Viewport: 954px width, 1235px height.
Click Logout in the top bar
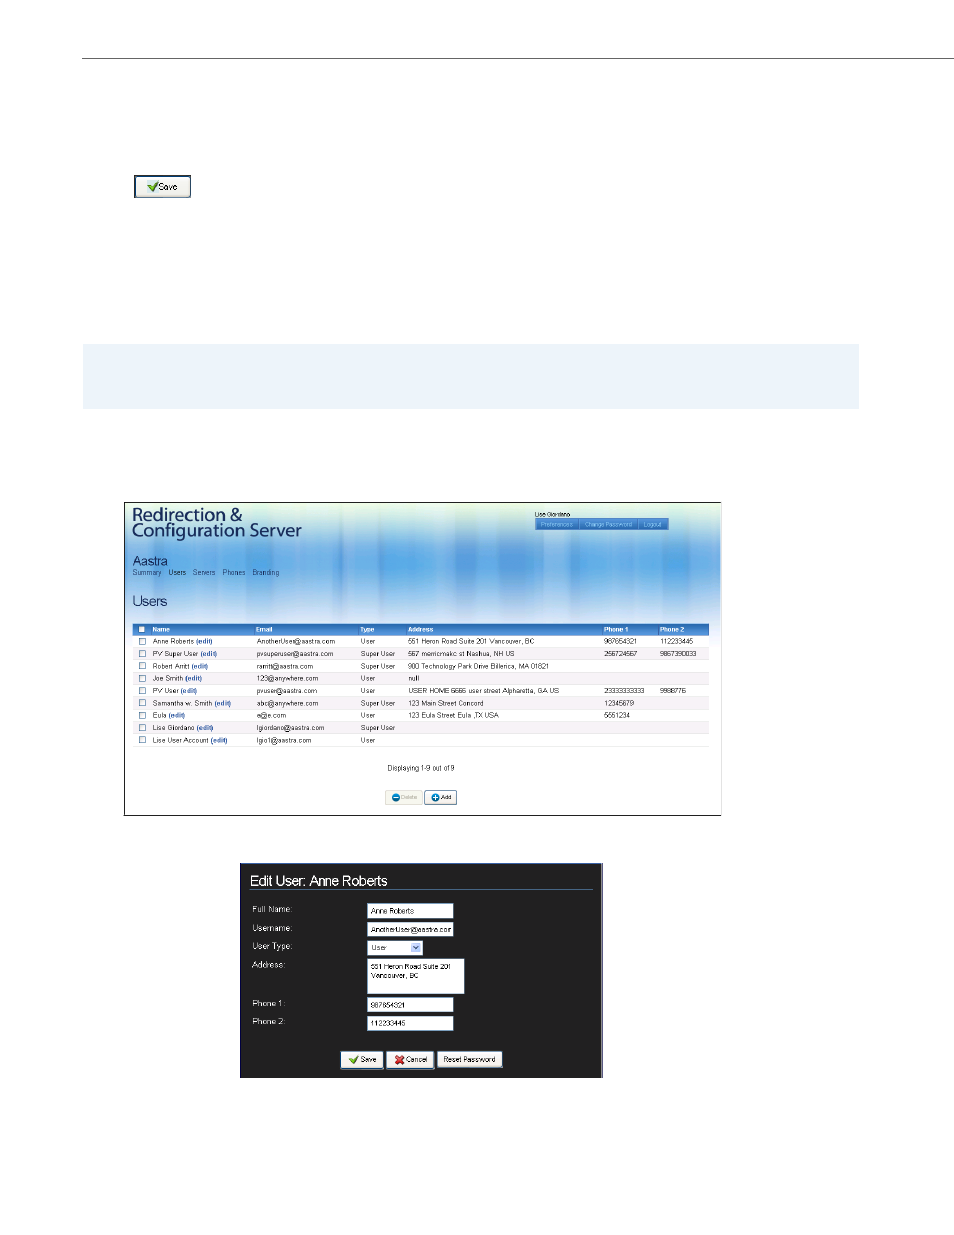[652, 524]
